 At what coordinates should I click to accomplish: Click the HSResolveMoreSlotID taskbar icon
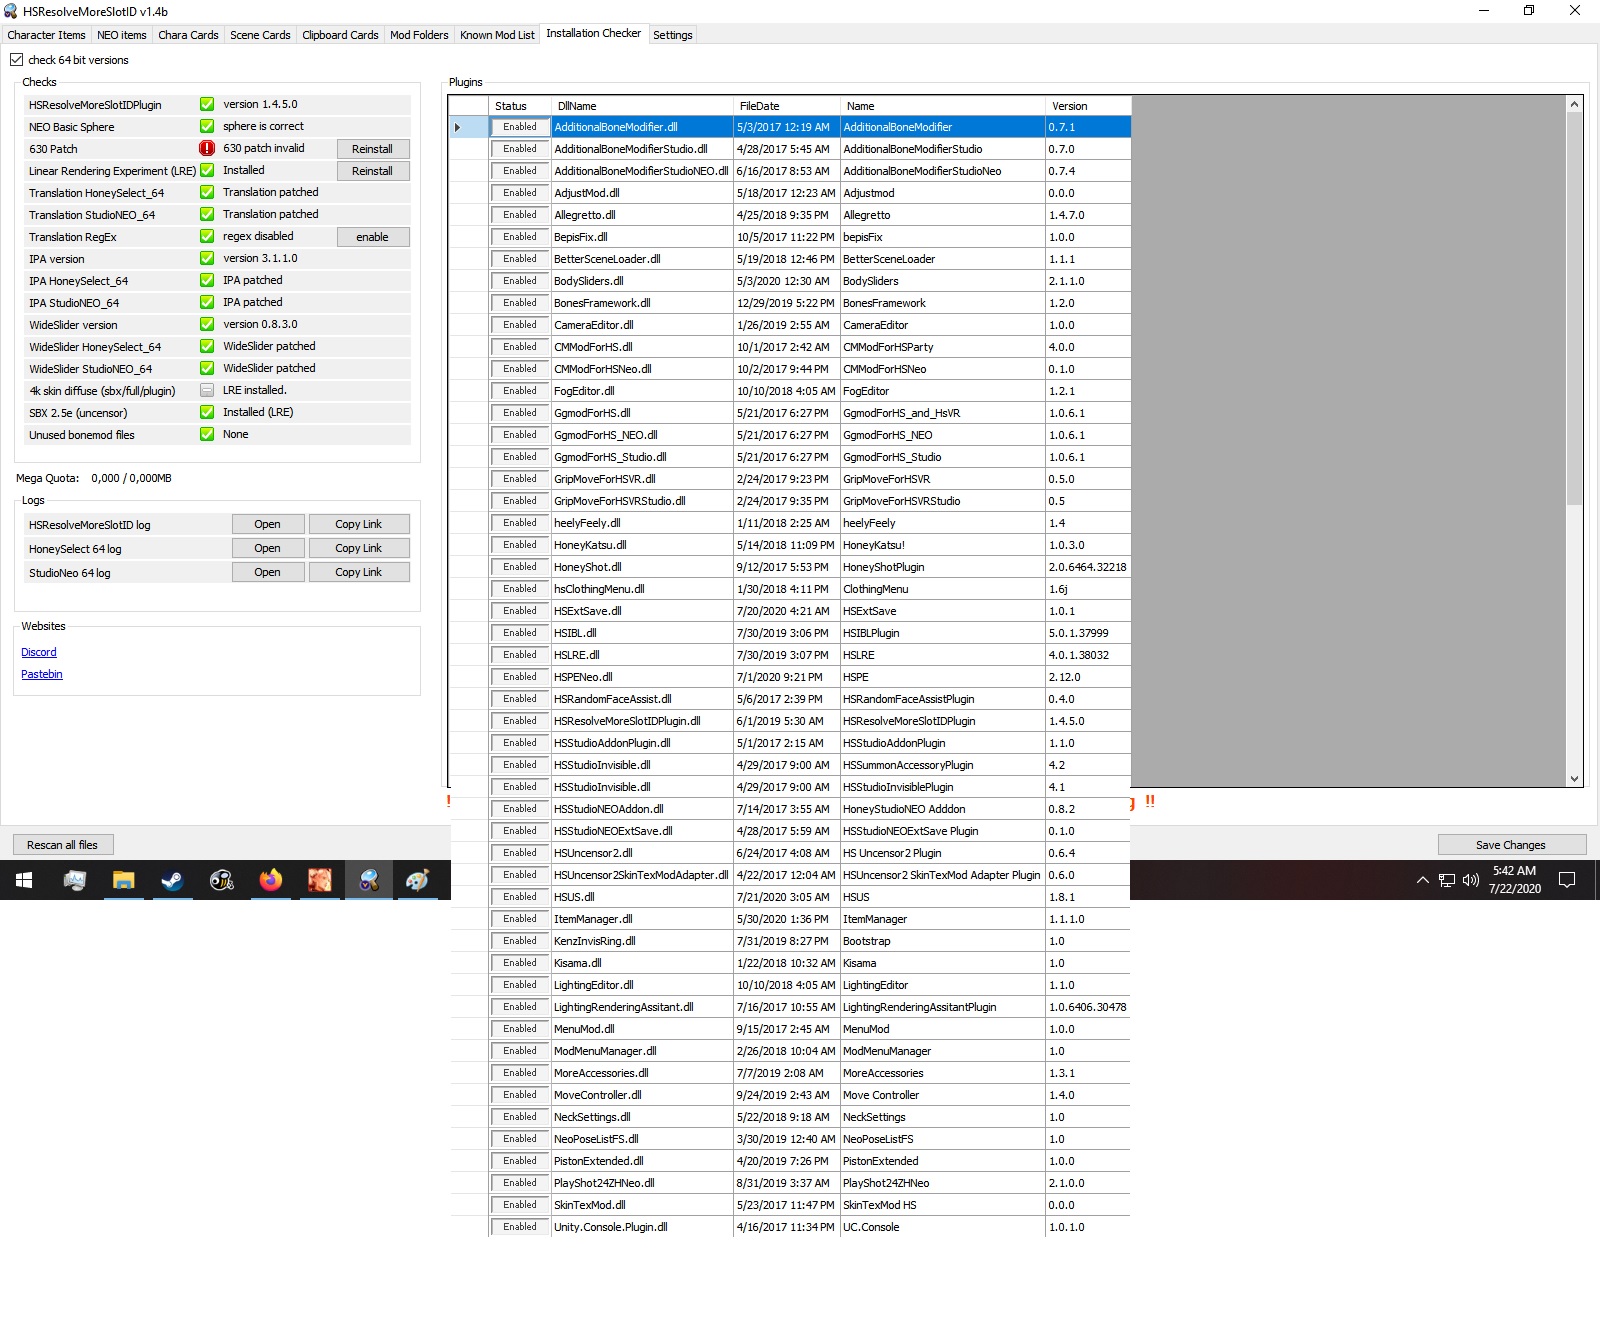(x=368, y=880)
